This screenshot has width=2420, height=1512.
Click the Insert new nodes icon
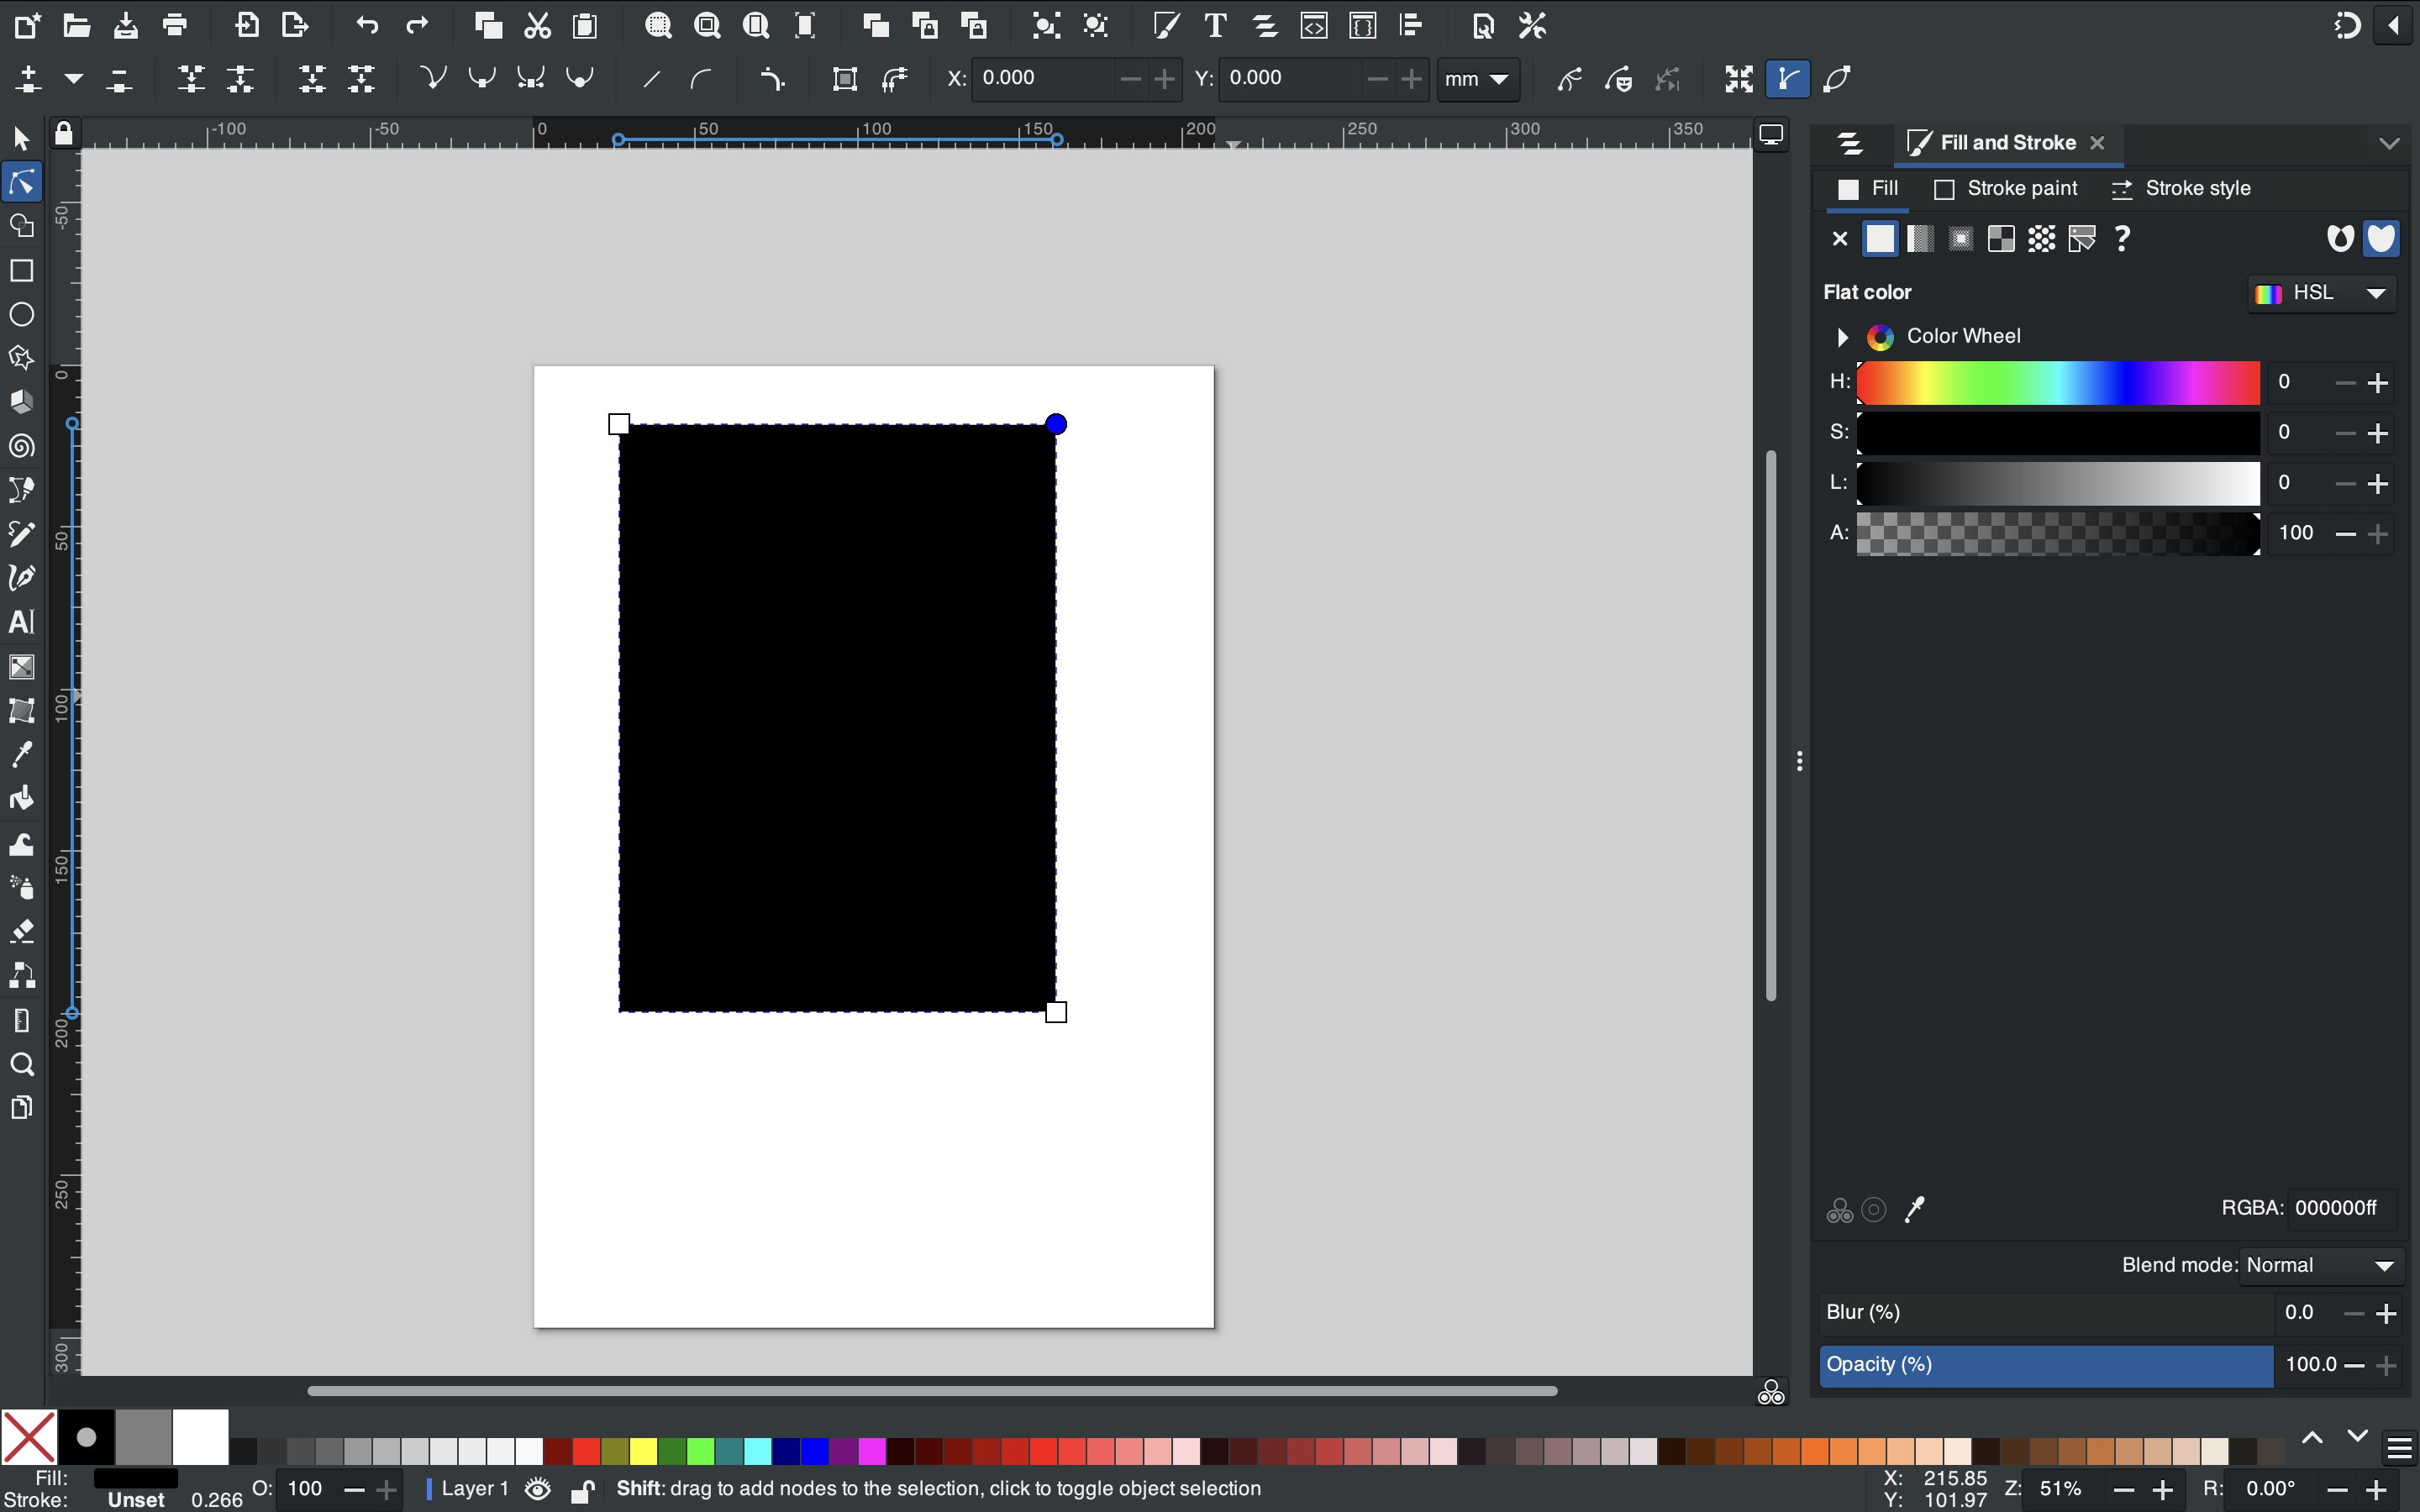click(28, 79)
